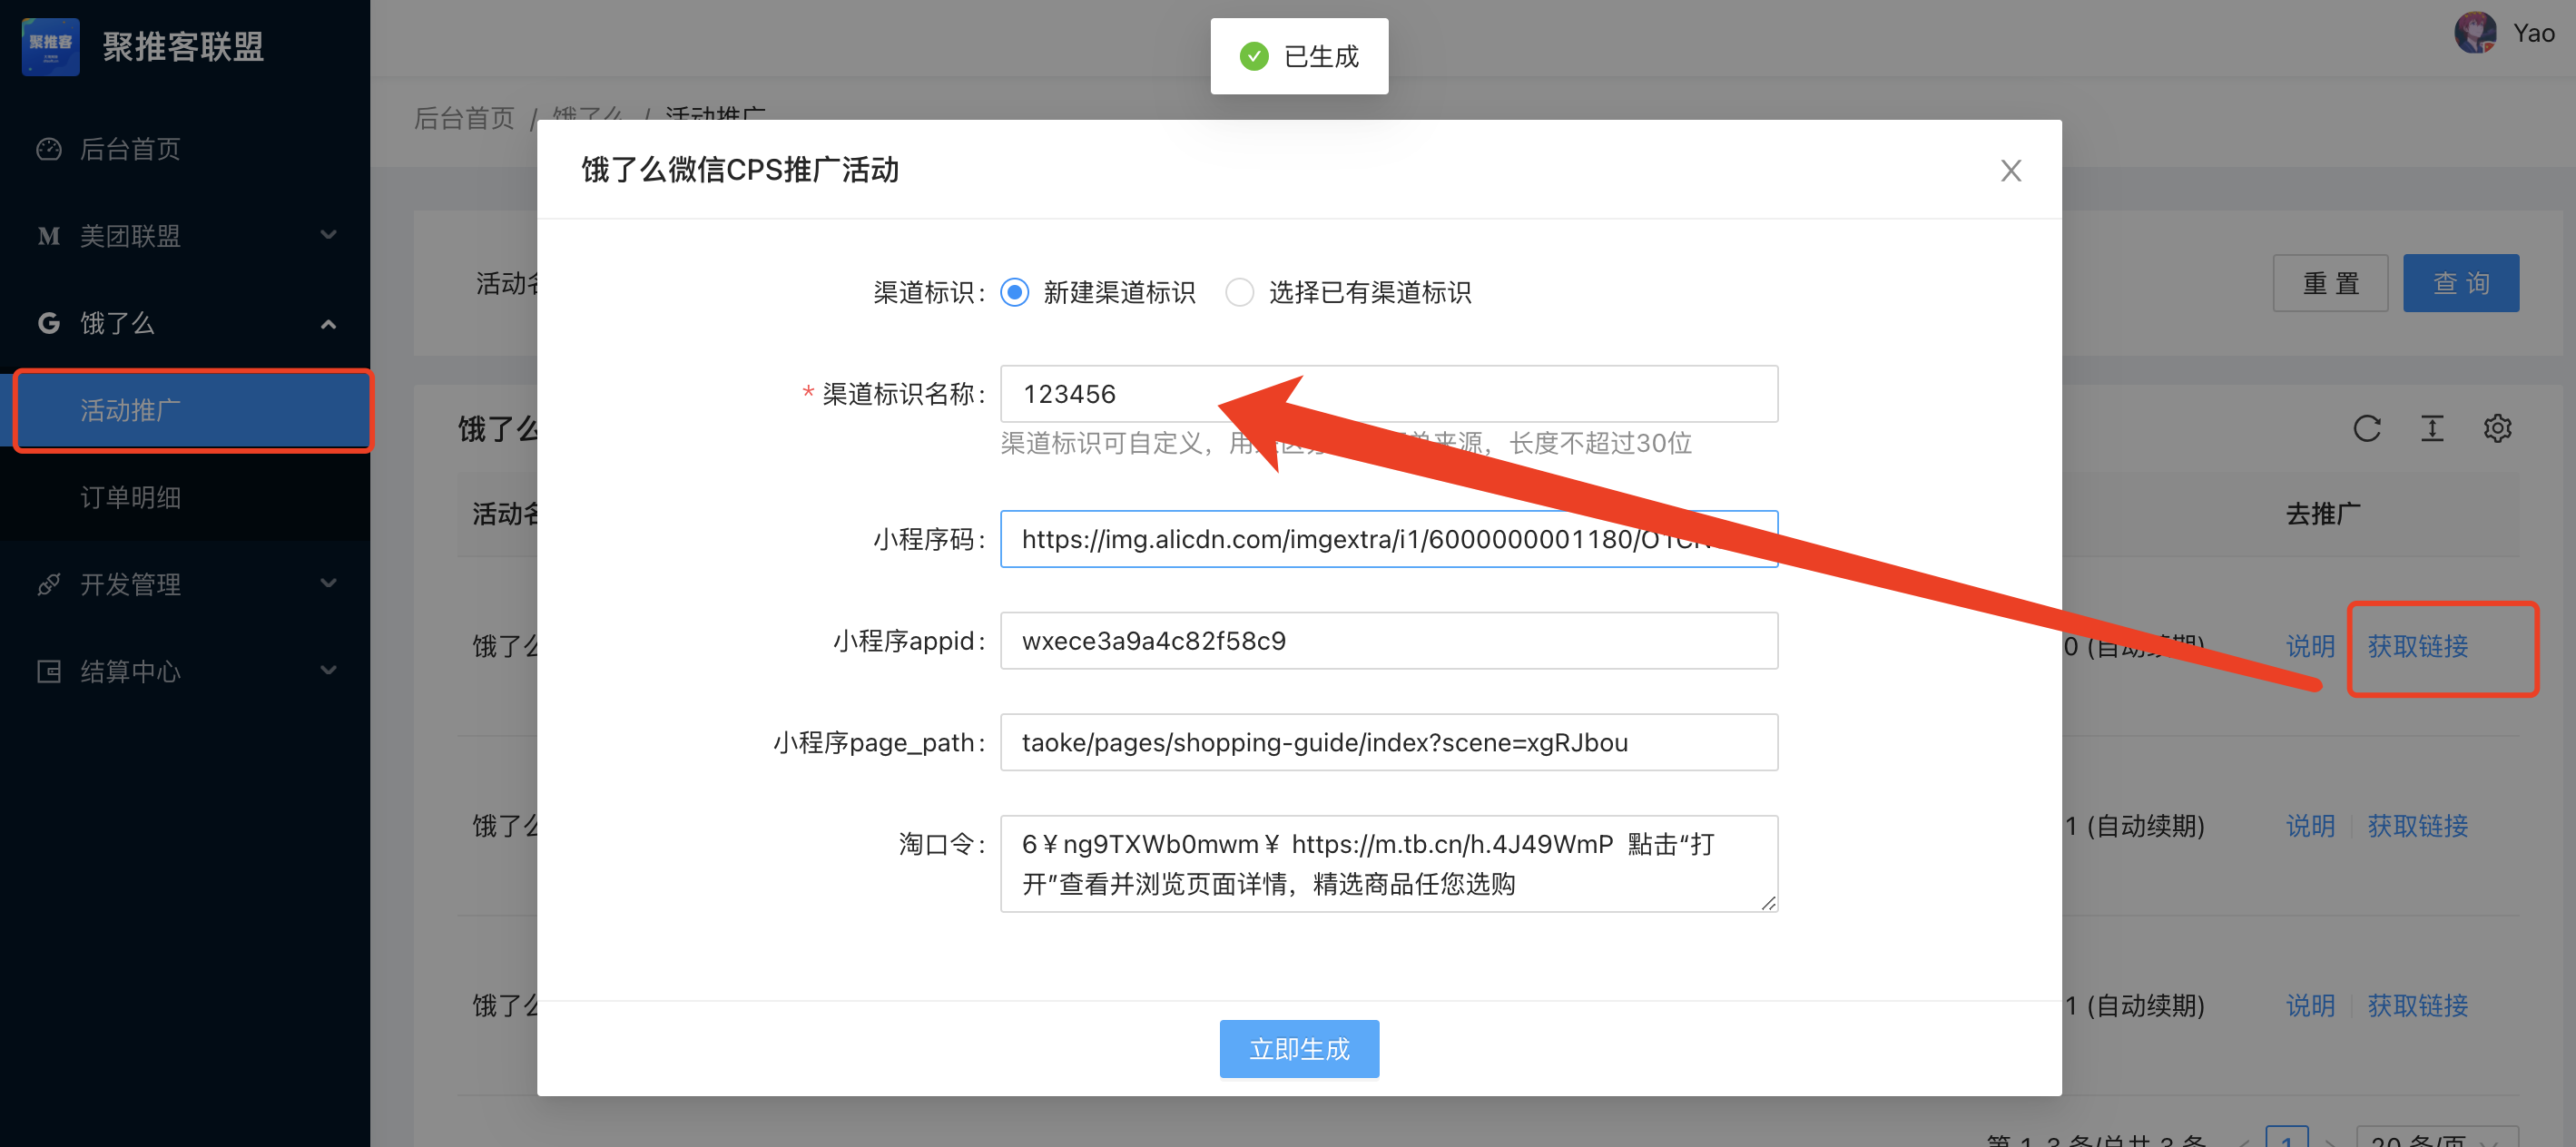Screen dimensions: 2576x1147
Task: Expand the 开发管理 sidebar menu chevron
Action: pos(328,584)
